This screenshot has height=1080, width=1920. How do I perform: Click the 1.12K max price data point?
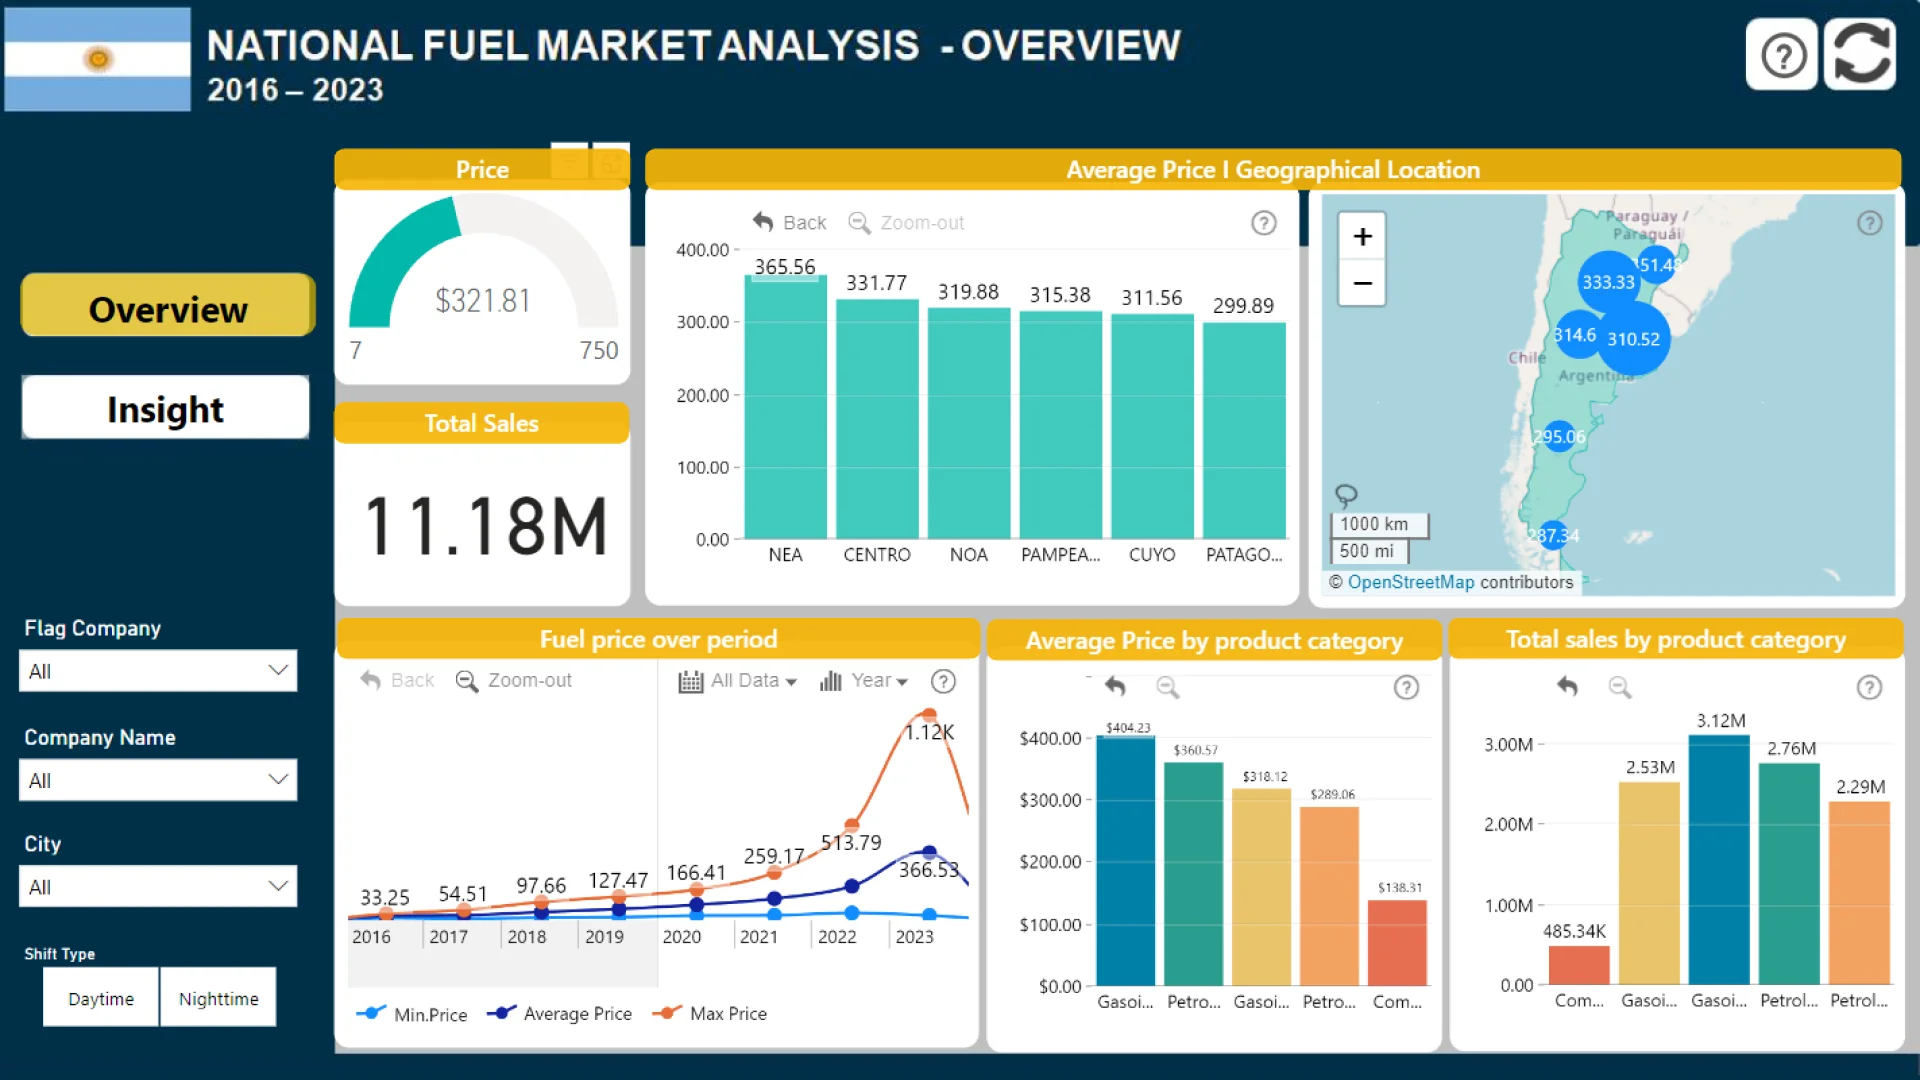coord(929,715)
